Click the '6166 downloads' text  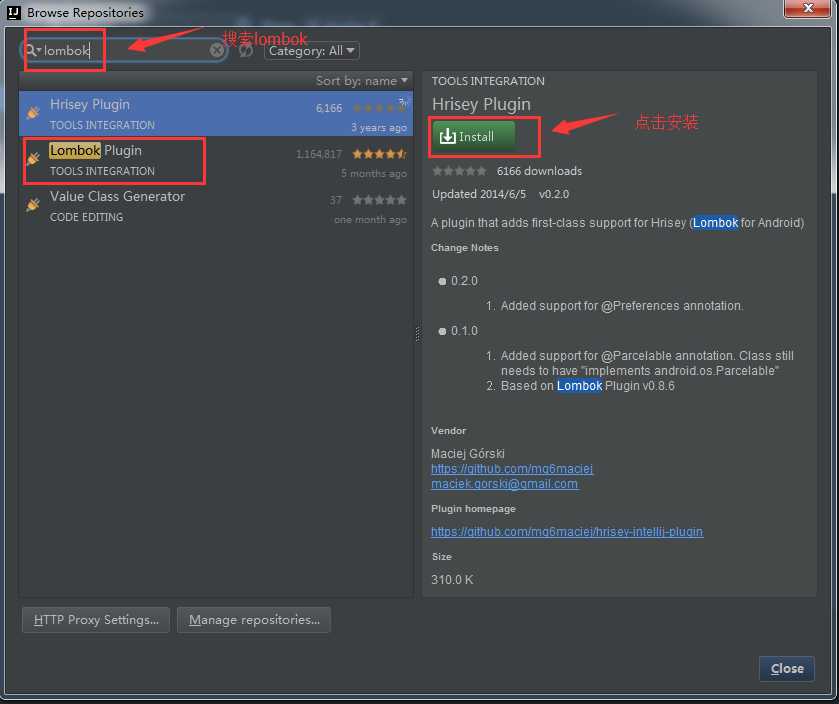point(539,171)
